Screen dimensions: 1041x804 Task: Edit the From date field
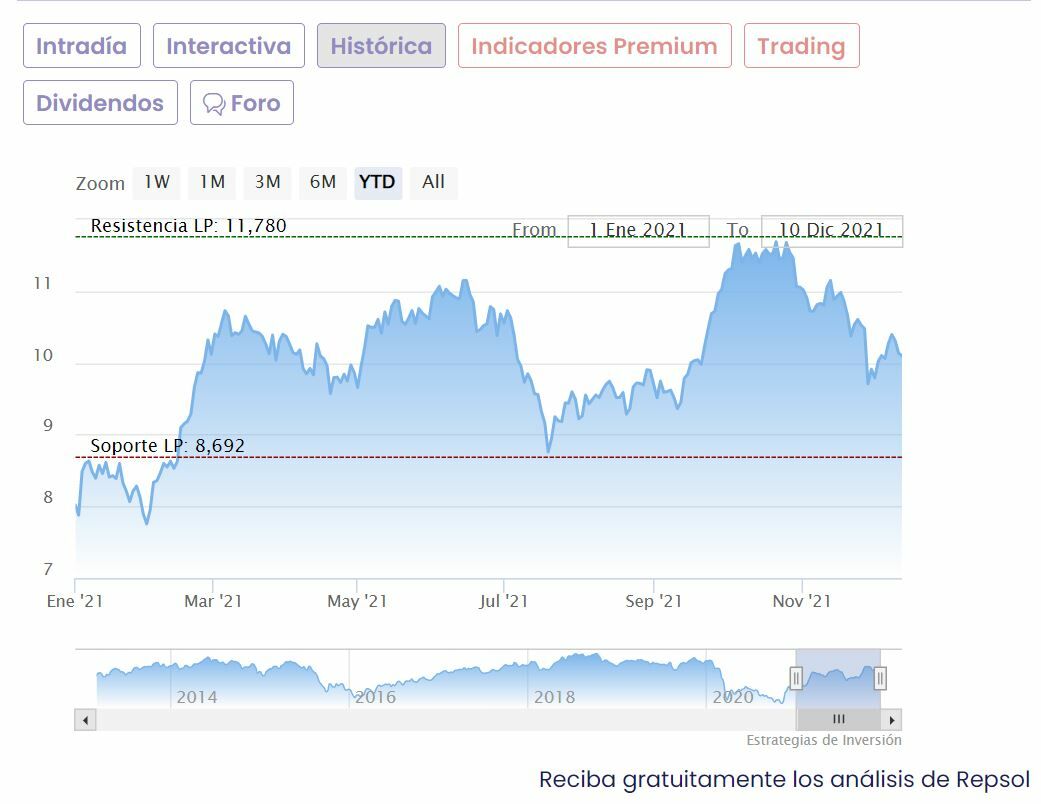[638, 231]
